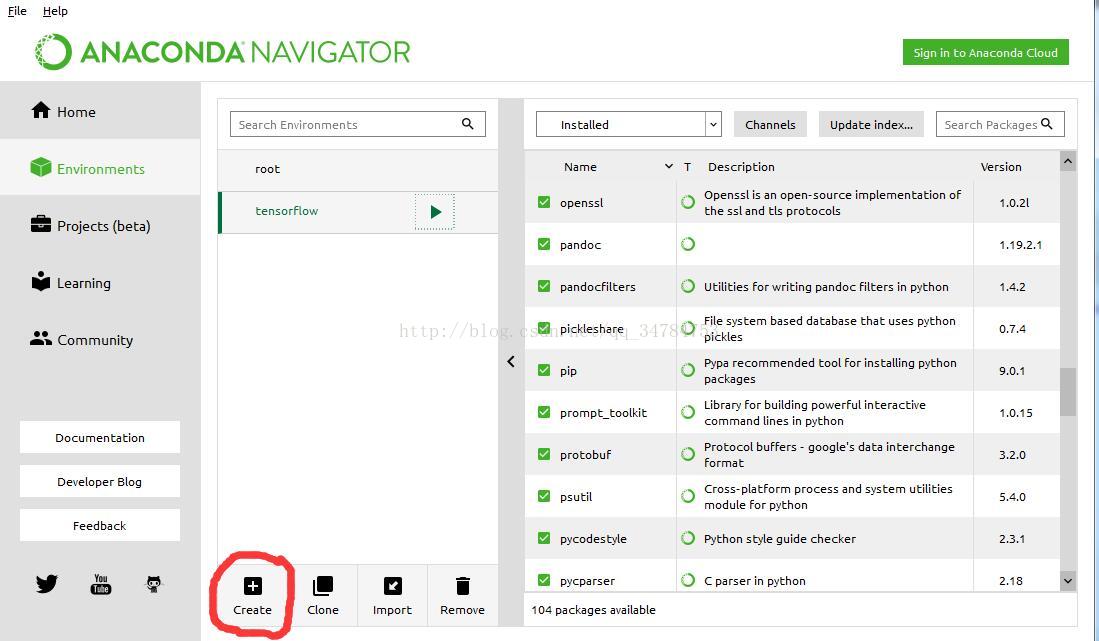Click the Name column sort arrow
1099x641 pixels.
(x=669, y=167)
